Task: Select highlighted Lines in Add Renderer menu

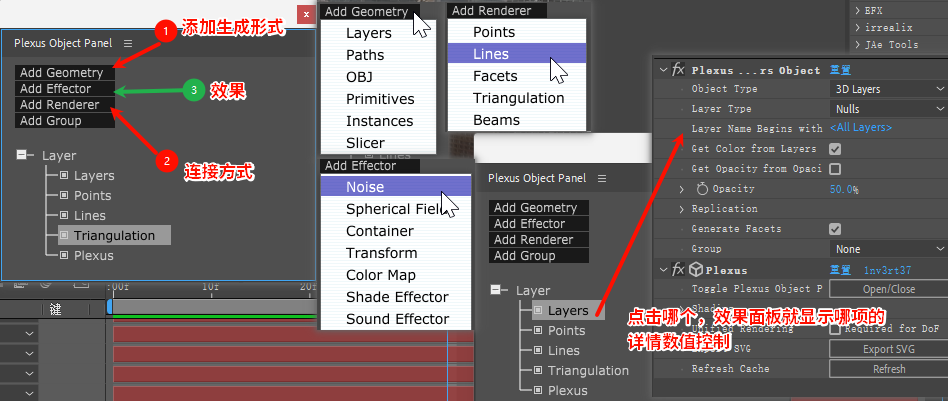Action: [x=517, y=54]
